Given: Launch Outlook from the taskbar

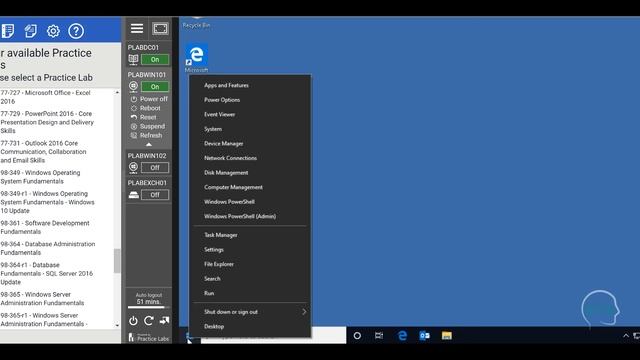Looking at the screenshot, I should 424,336.
